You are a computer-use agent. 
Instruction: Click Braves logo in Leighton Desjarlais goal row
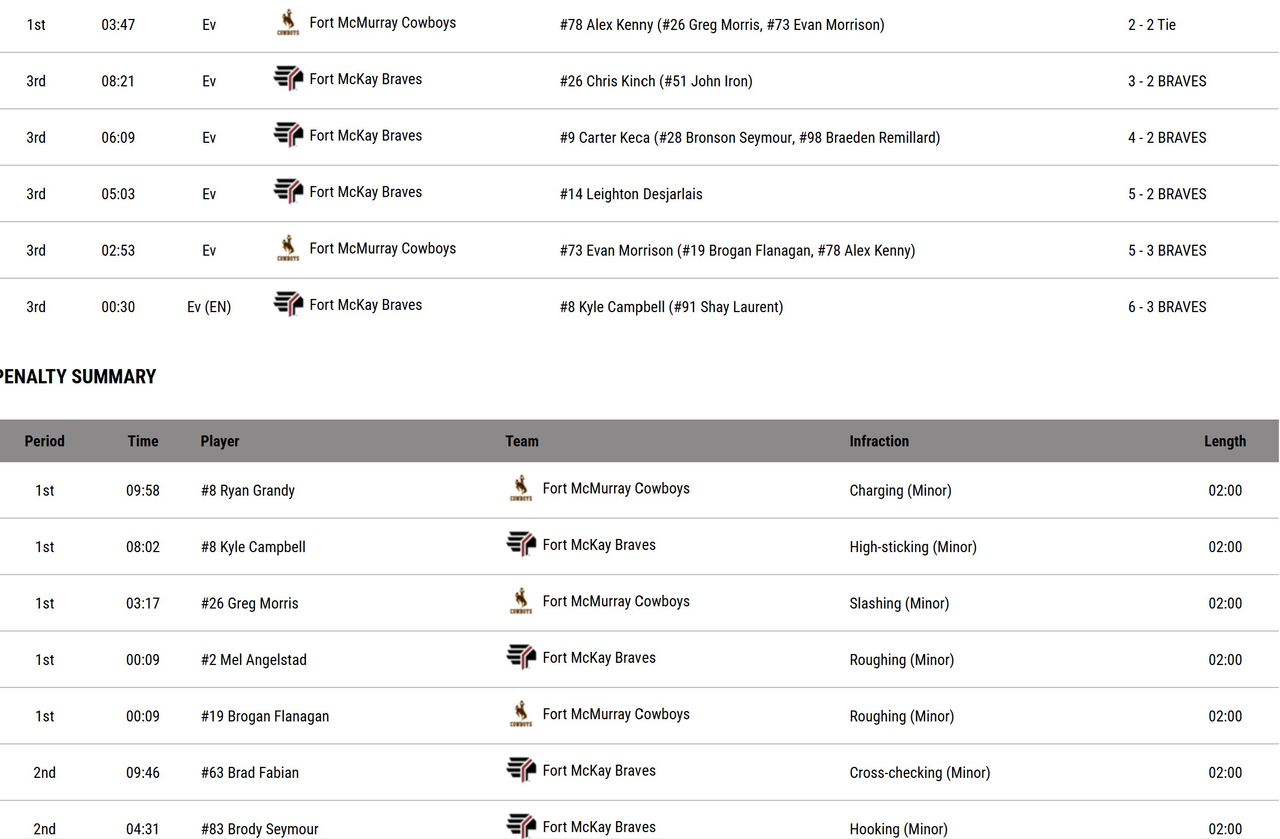click(x=288, y=192)
